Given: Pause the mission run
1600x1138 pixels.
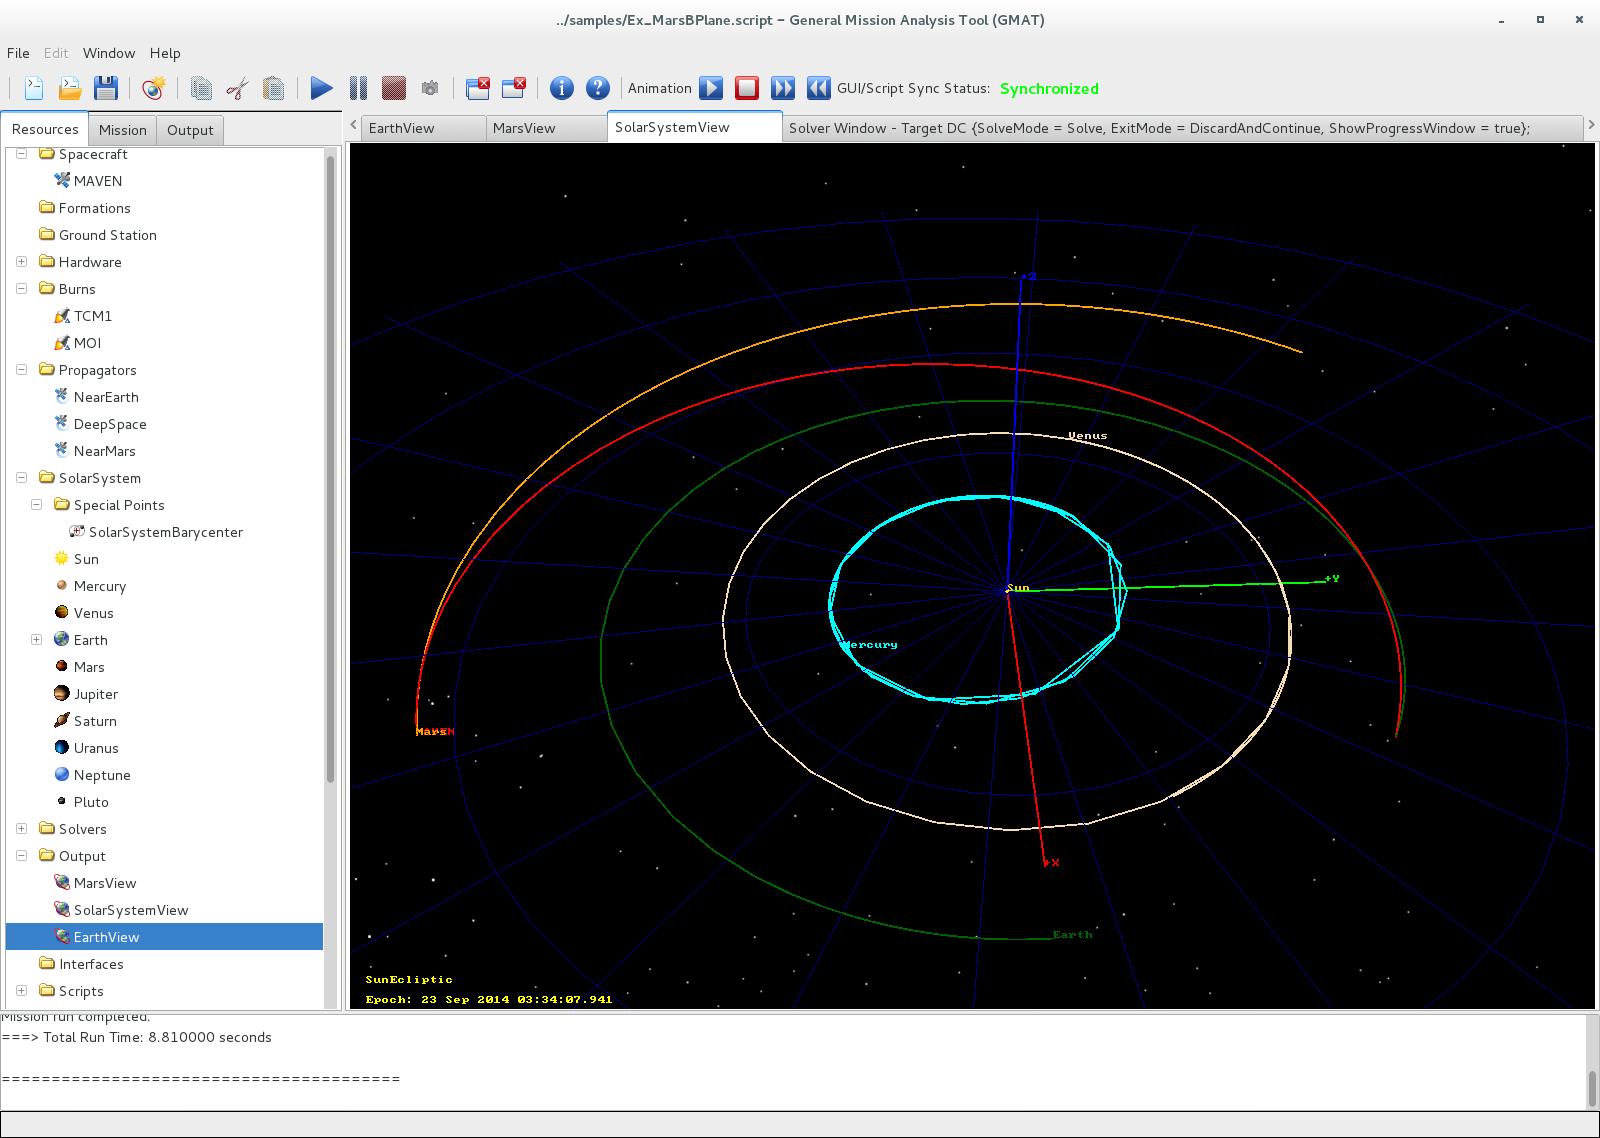Looking at the screenshot, I should [358, 88].
